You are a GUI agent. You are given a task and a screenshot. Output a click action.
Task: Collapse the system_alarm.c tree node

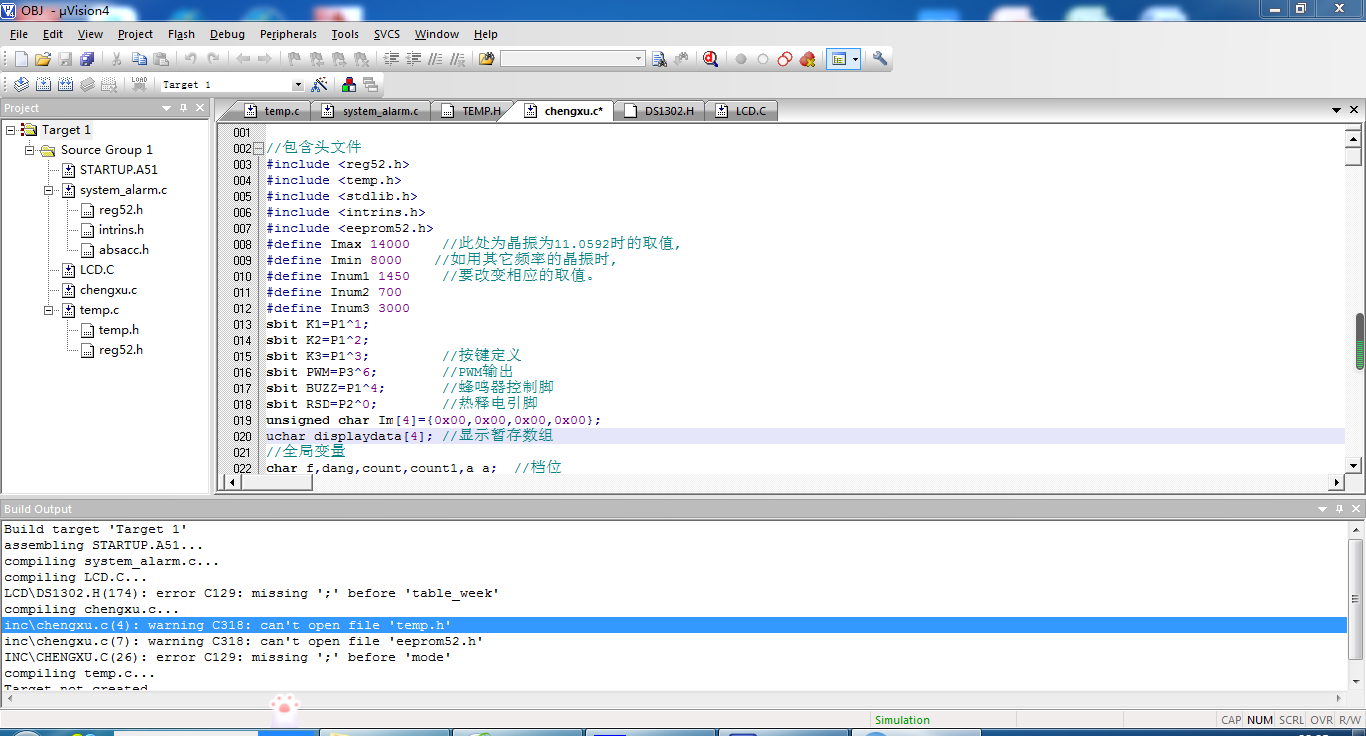pos(49,190)
